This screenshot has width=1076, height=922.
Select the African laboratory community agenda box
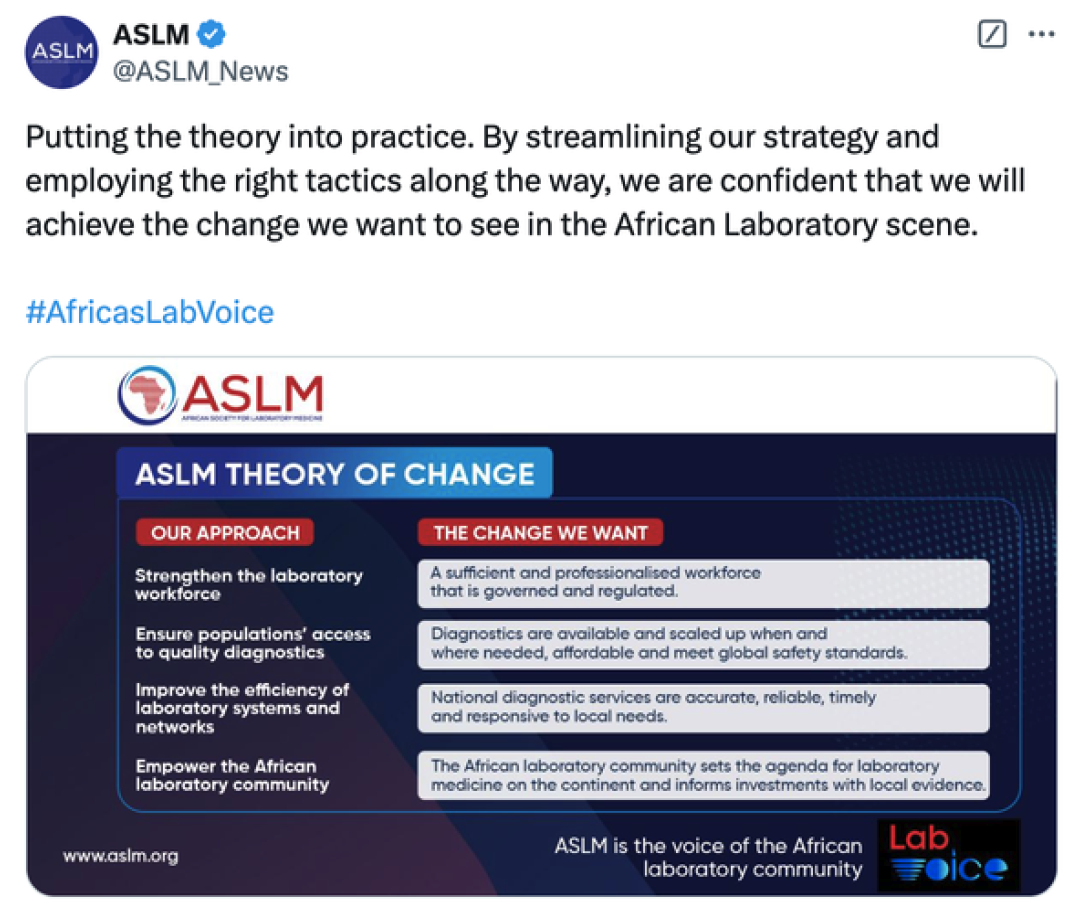[x=703, y=775]
